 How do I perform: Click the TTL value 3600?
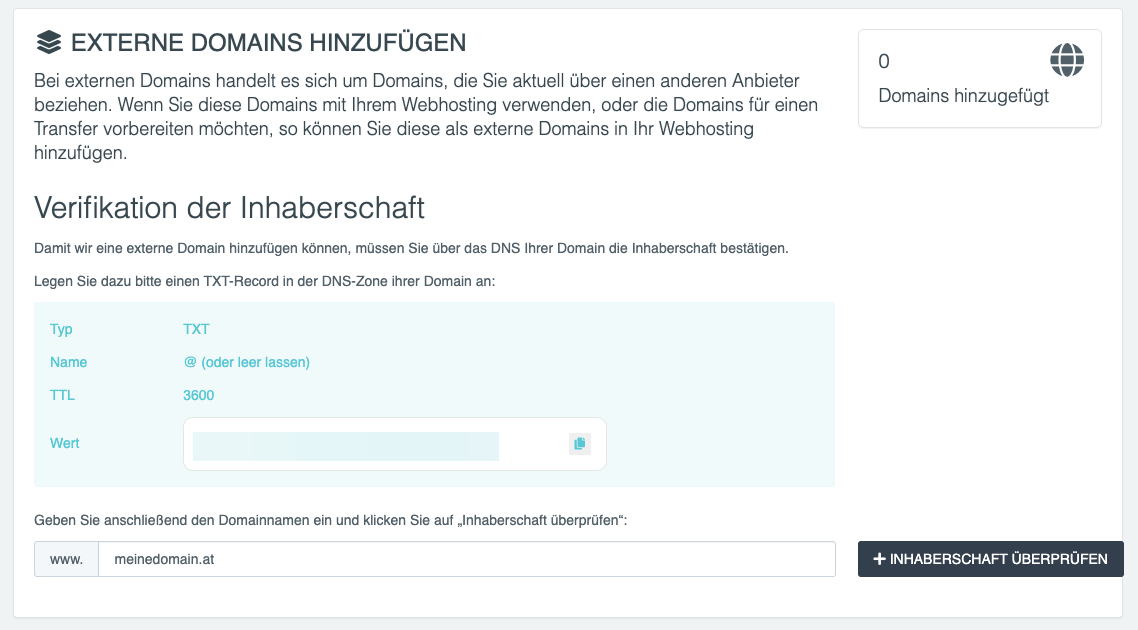click(198, 395)
